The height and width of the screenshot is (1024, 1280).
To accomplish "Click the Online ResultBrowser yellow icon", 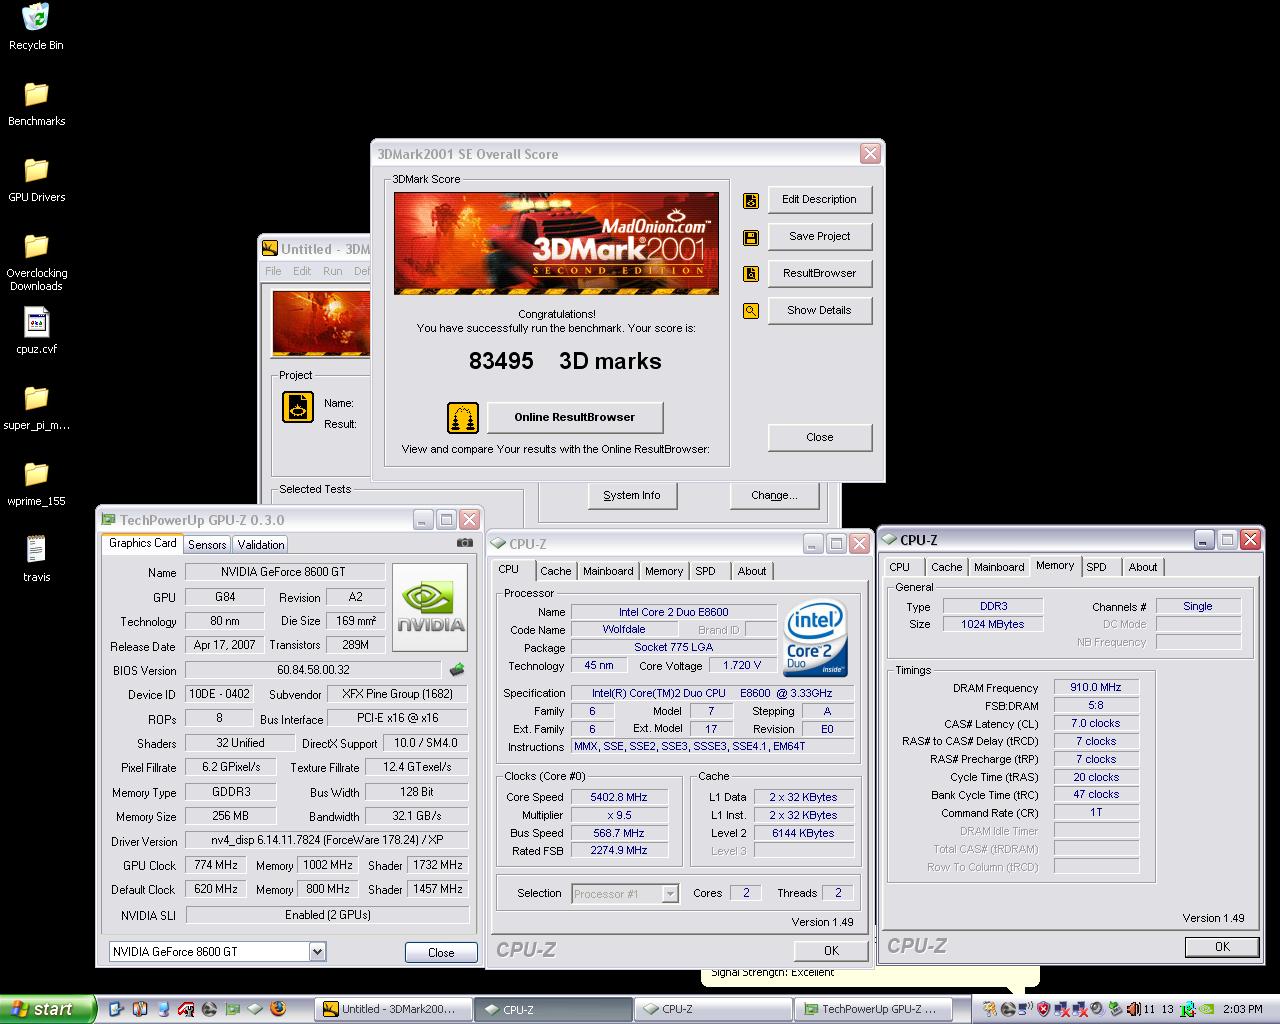I will (x=462, y=418).
